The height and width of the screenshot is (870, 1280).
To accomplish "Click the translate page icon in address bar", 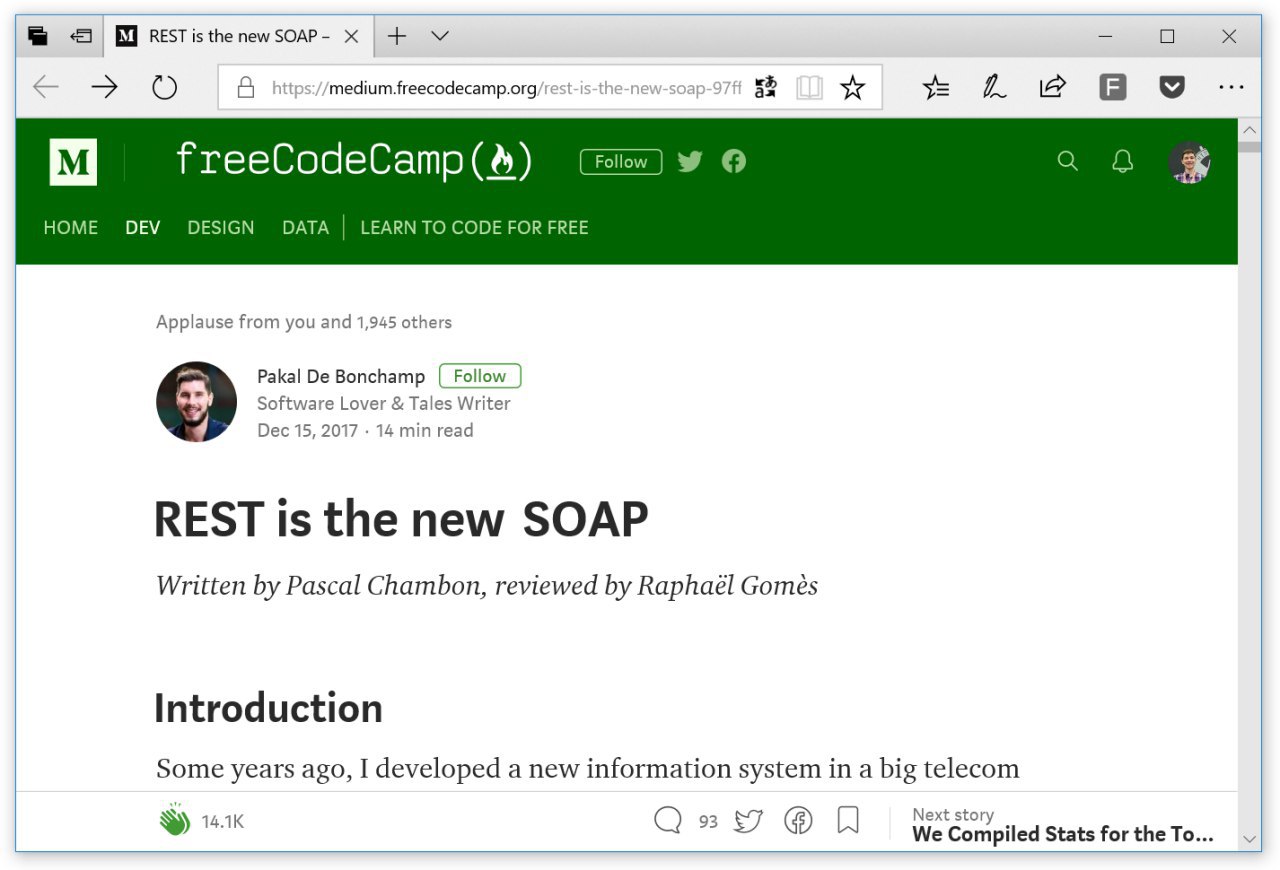I will [765, 88].
